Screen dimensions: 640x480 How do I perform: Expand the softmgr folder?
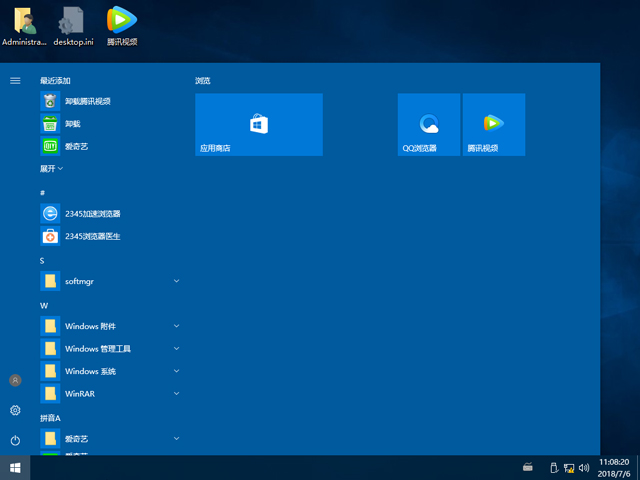click(x=110, y=282)
